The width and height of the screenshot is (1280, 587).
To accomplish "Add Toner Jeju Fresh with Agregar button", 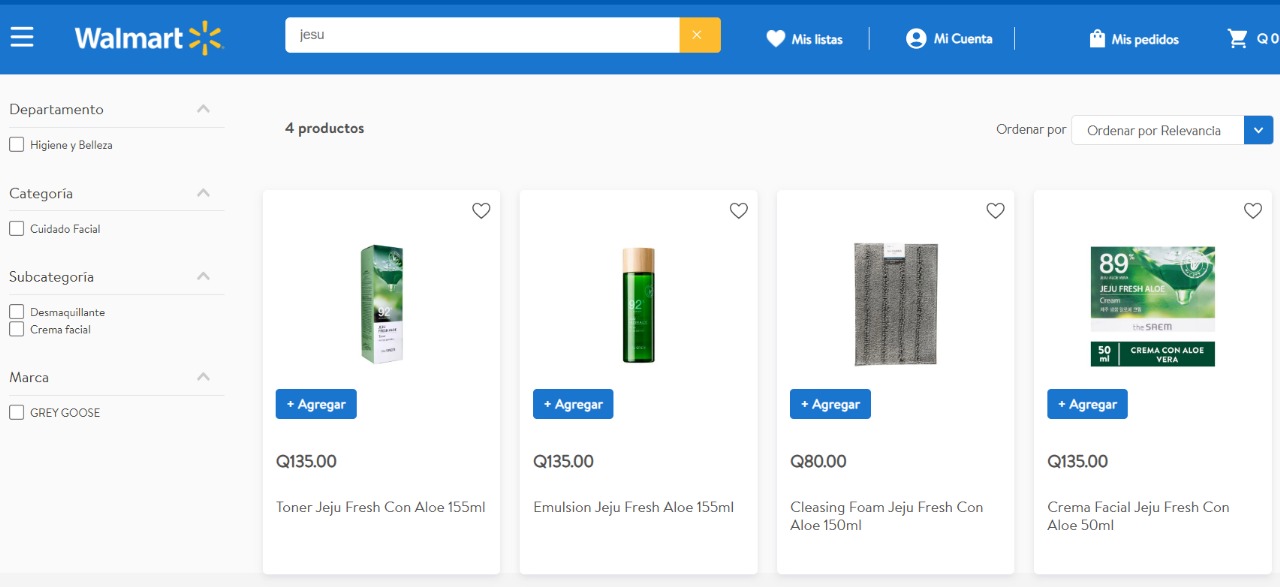I will pos(316,404).
